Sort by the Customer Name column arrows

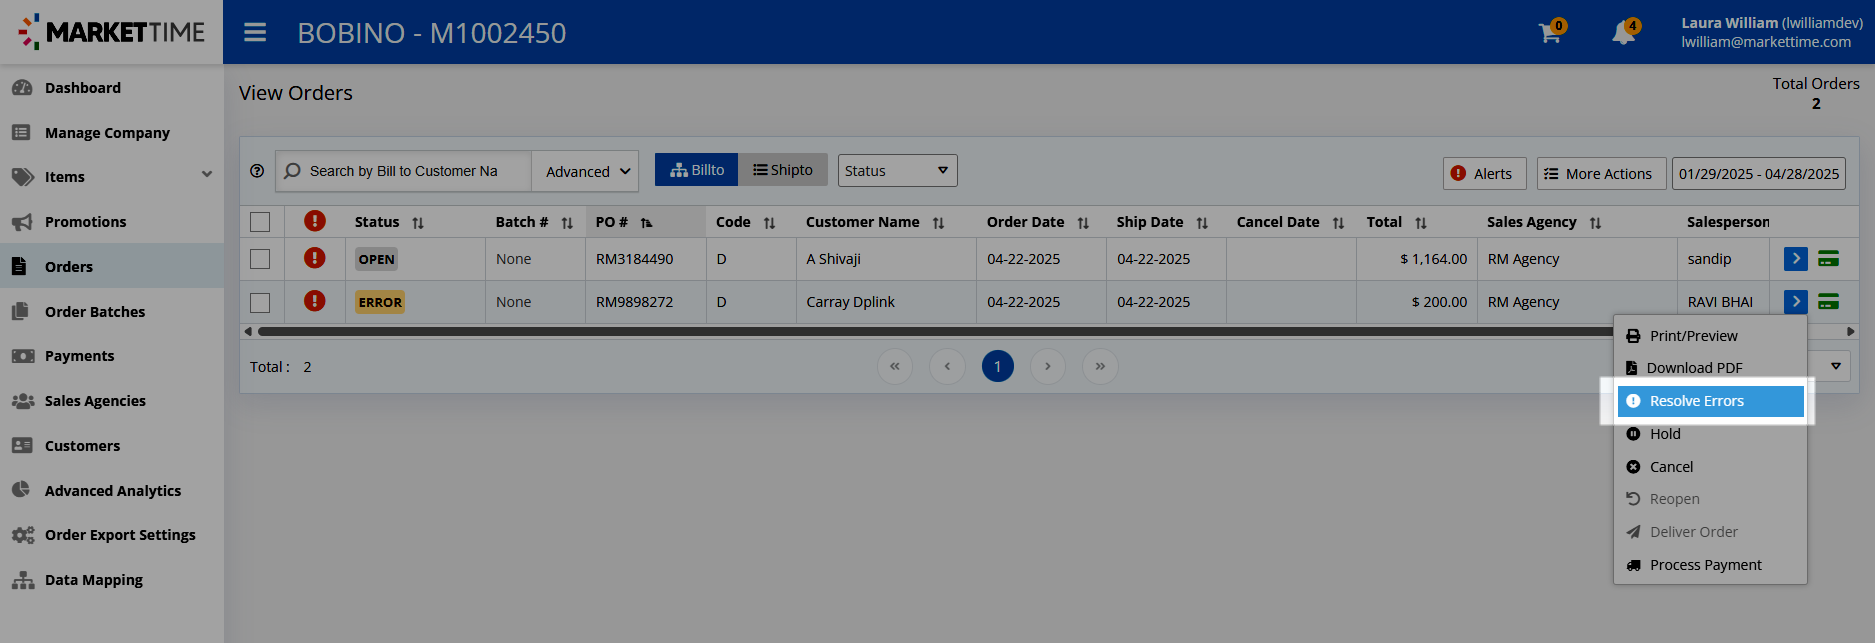pos(938,223)
